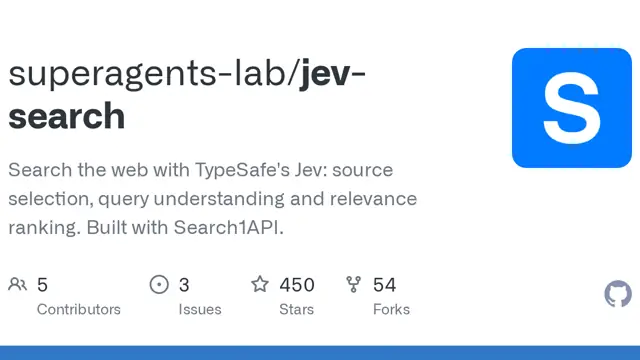Click the blue language bar at bottom
Image resolution: width=640 pixels, height=360 pixels.
click(320, 353)
